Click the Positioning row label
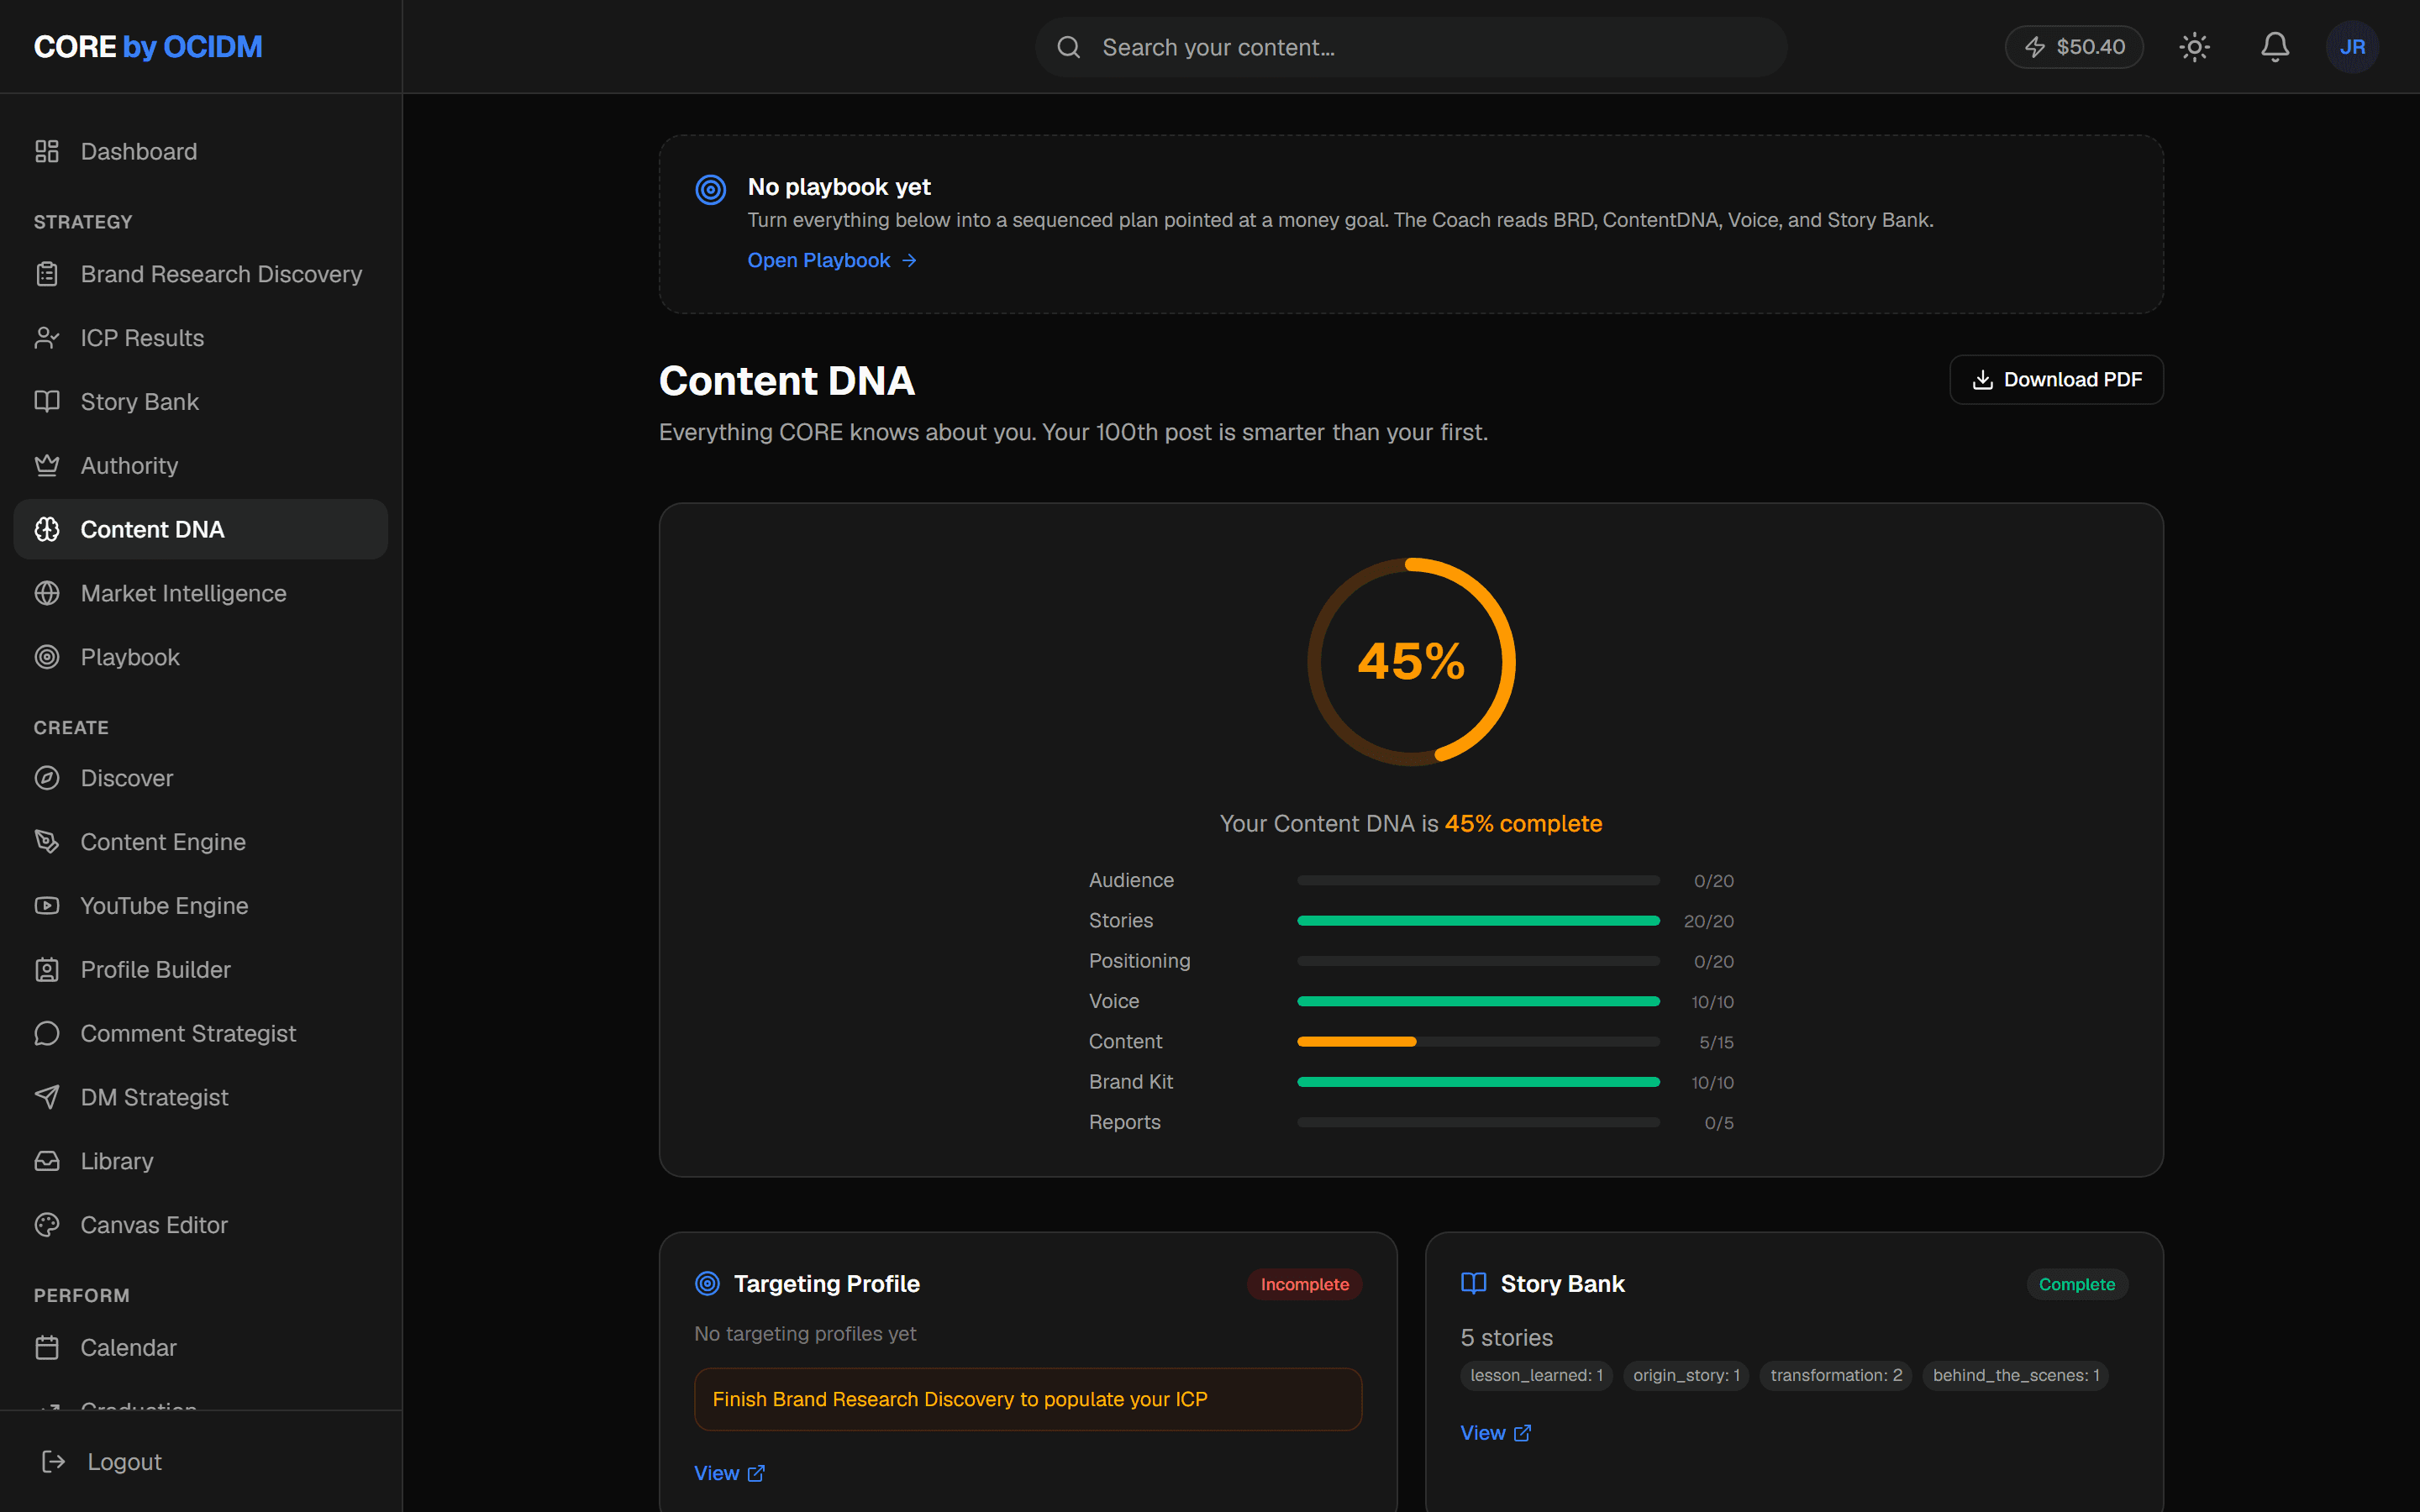The height and width of the screenshot is (1512, 2420). [1139, 961]
